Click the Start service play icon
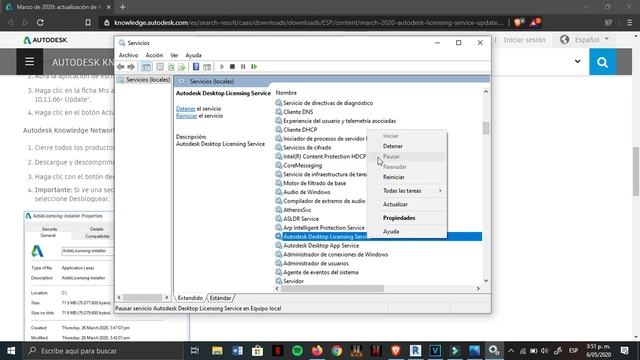 (x=222, y=67)
